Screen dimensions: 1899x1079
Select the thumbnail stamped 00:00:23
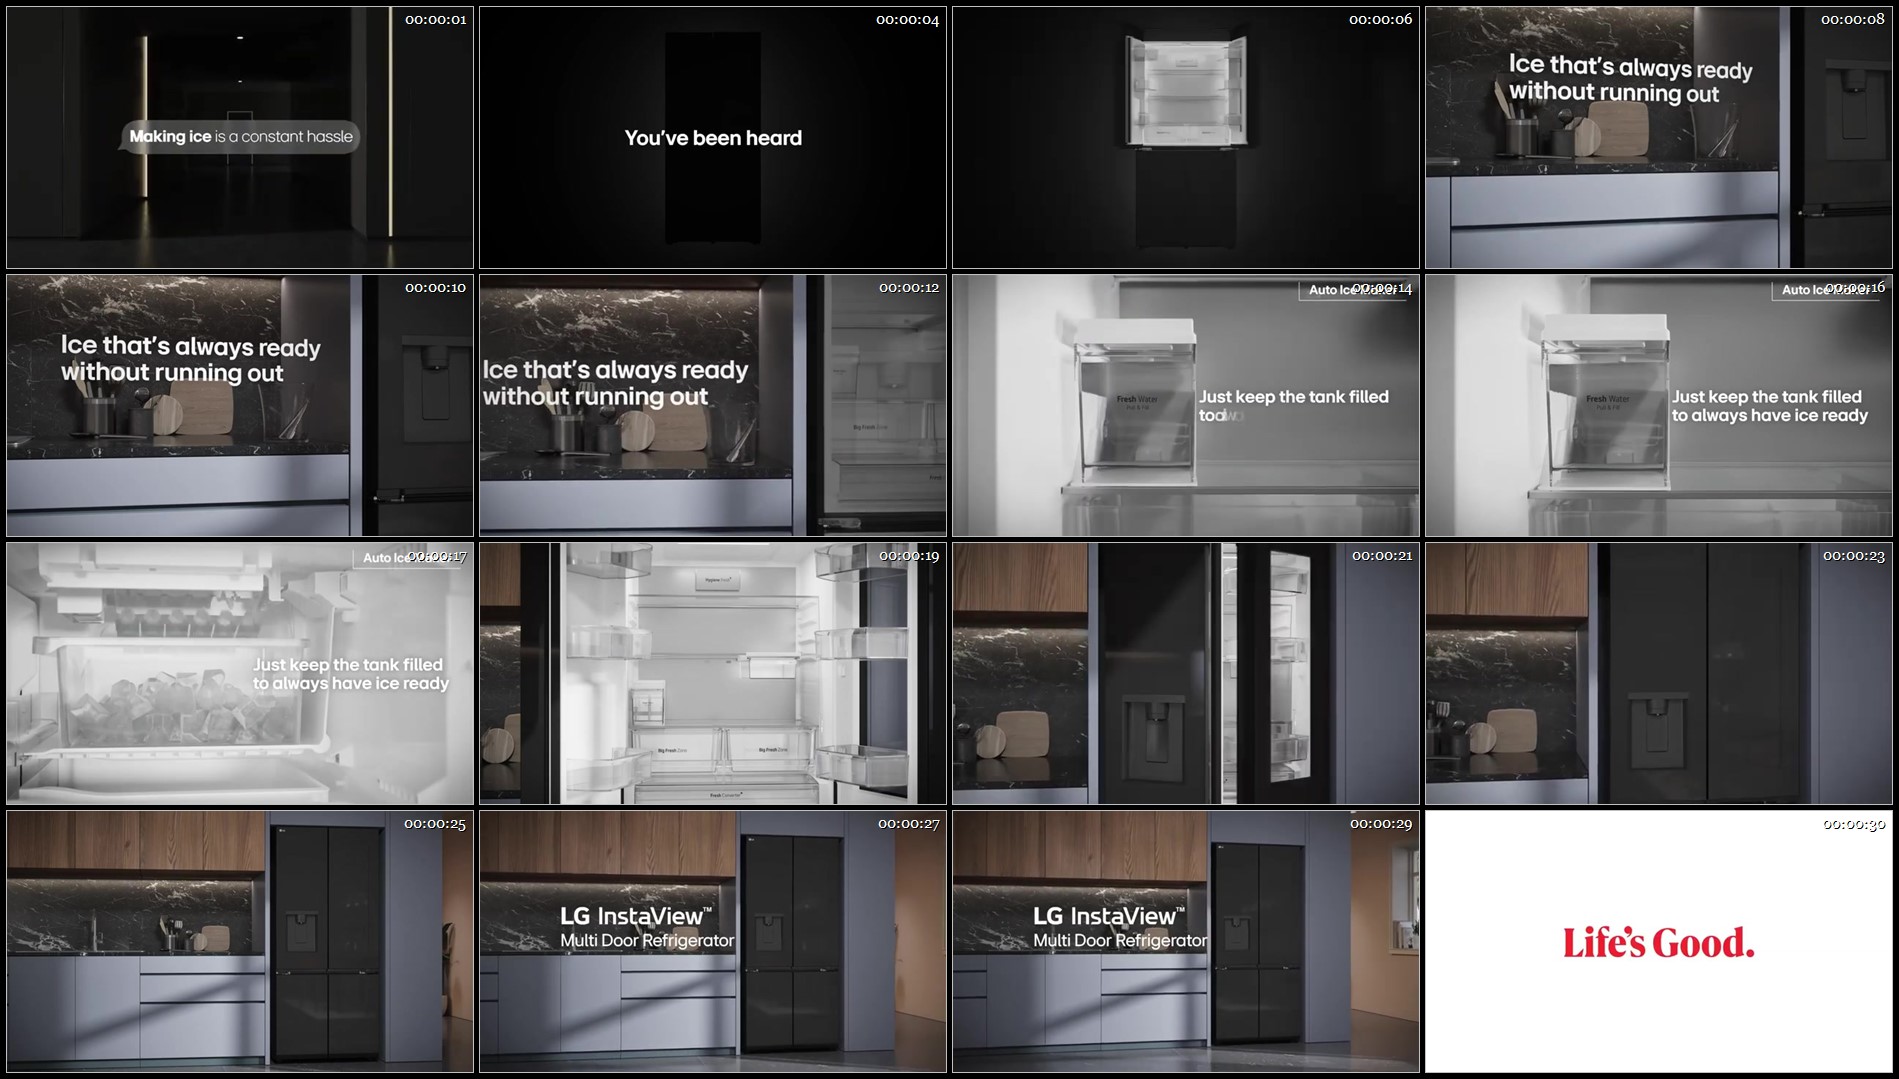point(1659,674)
